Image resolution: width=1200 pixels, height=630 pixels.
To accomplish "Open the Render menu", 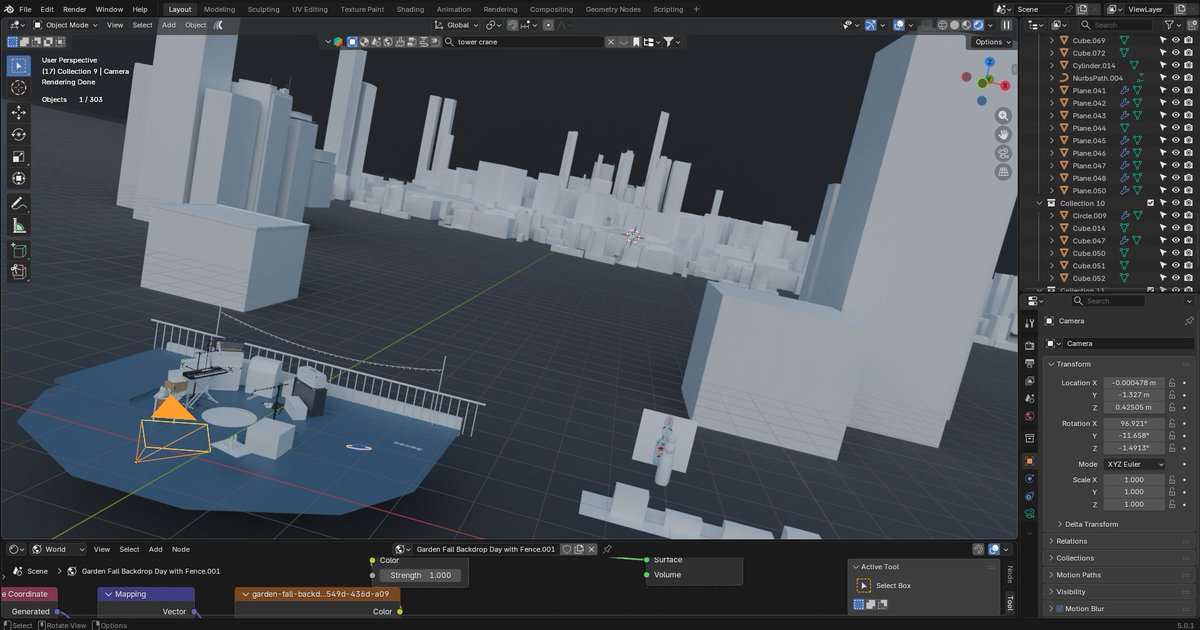I will (x=75, y=9).
